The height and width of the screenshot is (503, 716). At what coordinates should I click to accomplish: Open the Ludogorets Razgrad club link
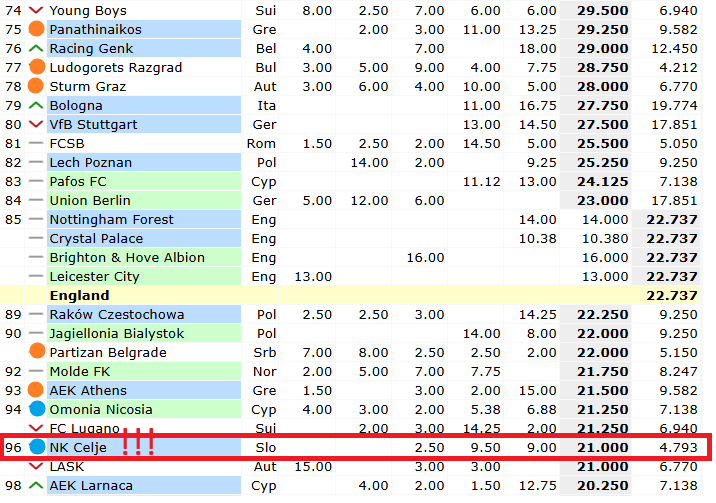coord(116,68)
